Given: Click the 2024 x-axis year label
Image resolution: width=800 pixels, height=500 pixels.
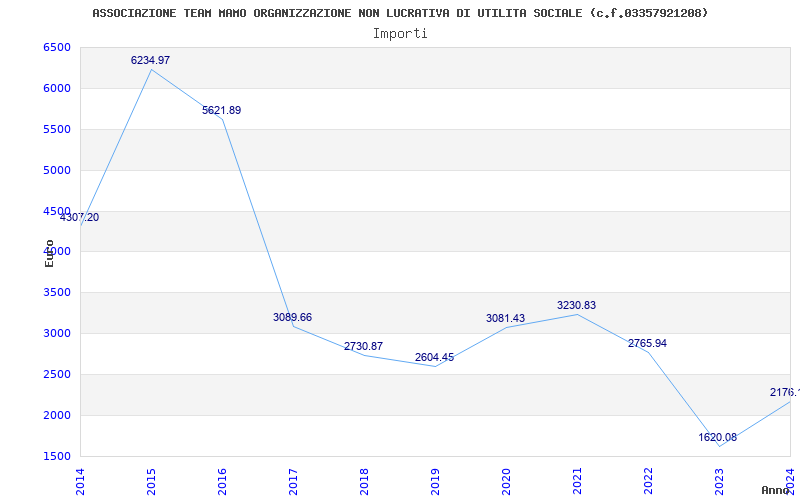Looking at the screenshot, I should click(x=790, y=480).
